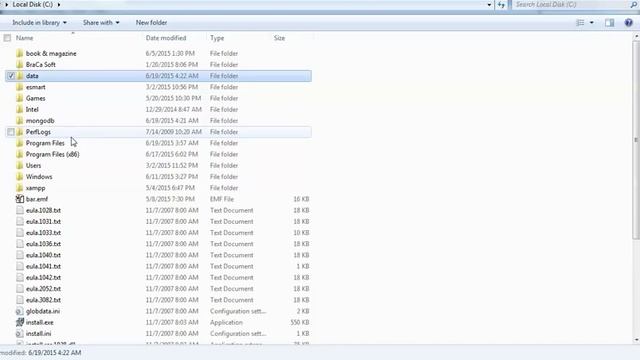Viewport: 640px width, 360px height.
Task: Open the book & magazine folder icon
Action: (x=20, y=53)
